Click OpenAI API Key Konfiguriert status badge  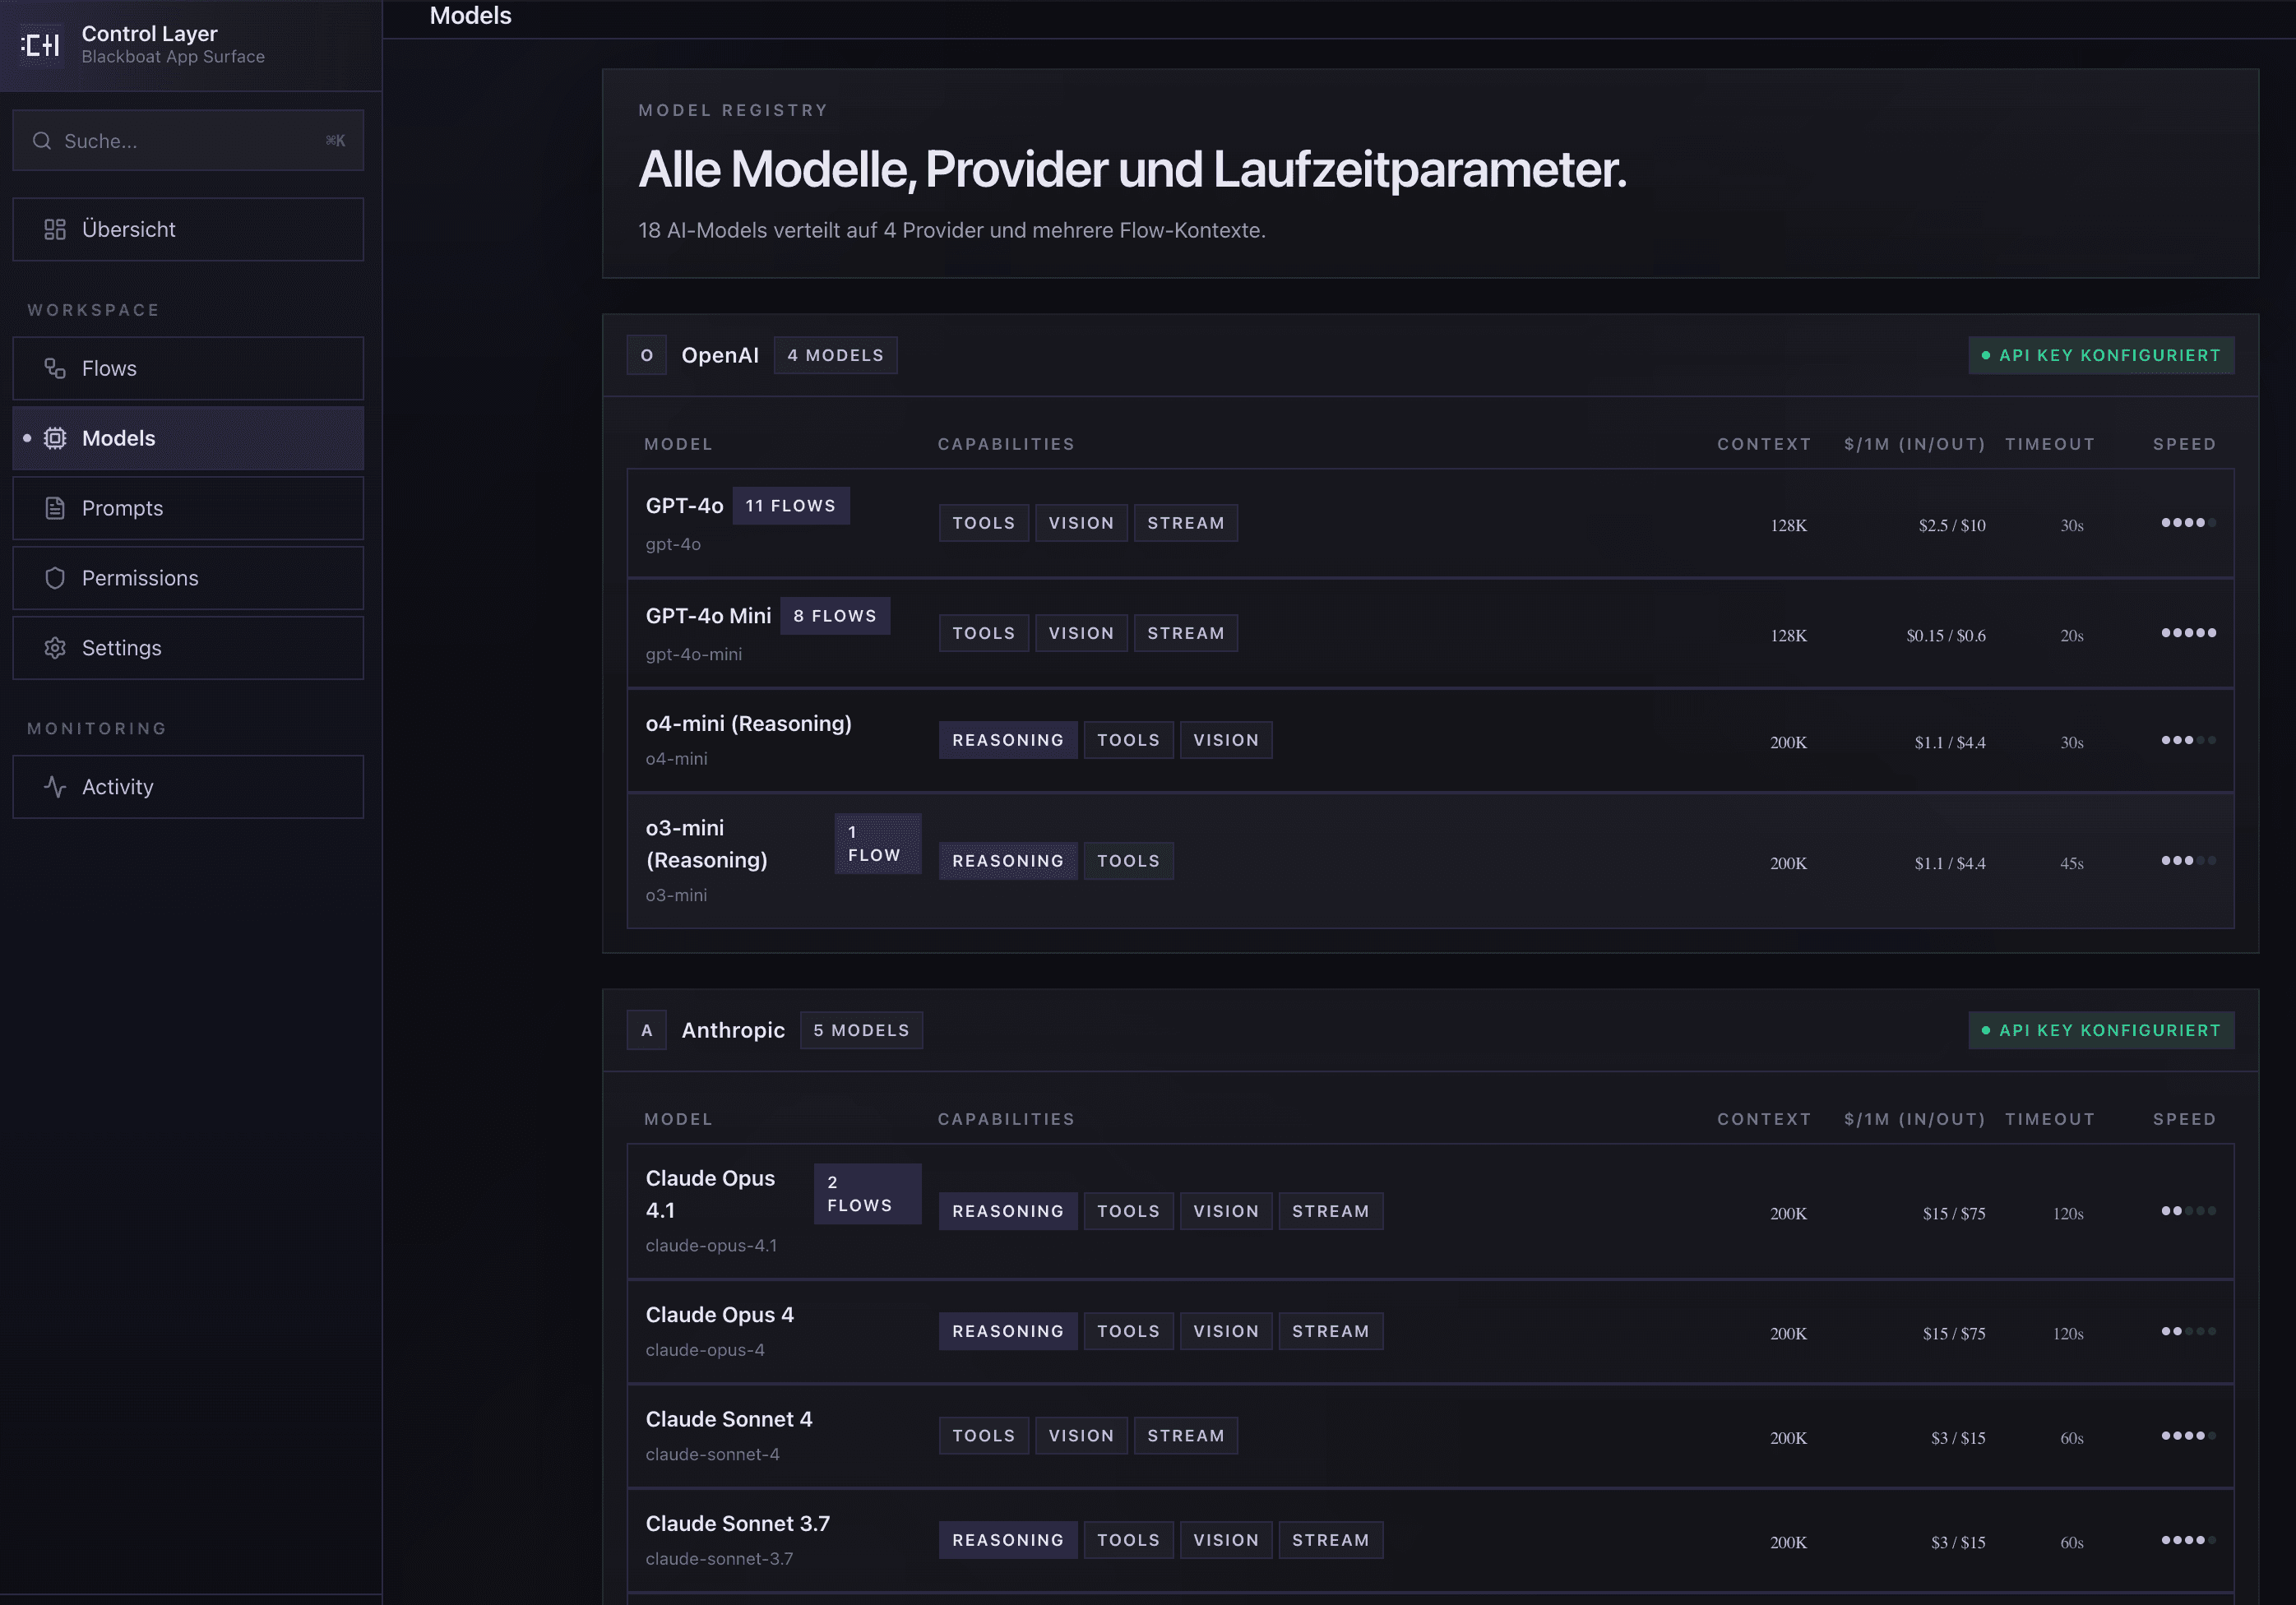(2100, 355)
